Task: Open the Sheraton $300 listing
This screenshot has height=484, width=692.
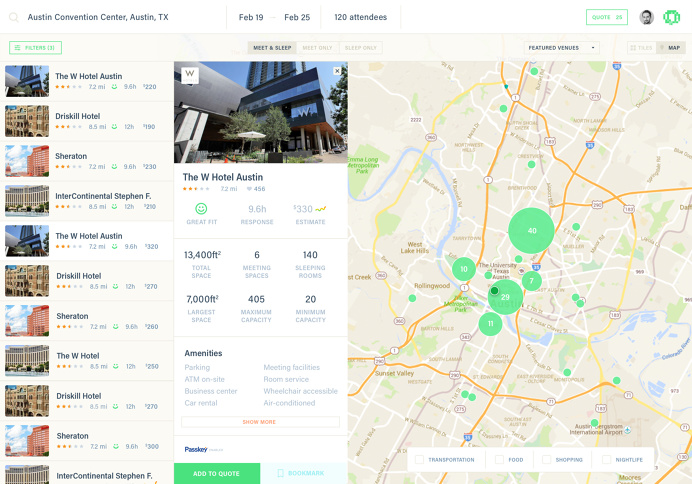Action: coord(87,441)
